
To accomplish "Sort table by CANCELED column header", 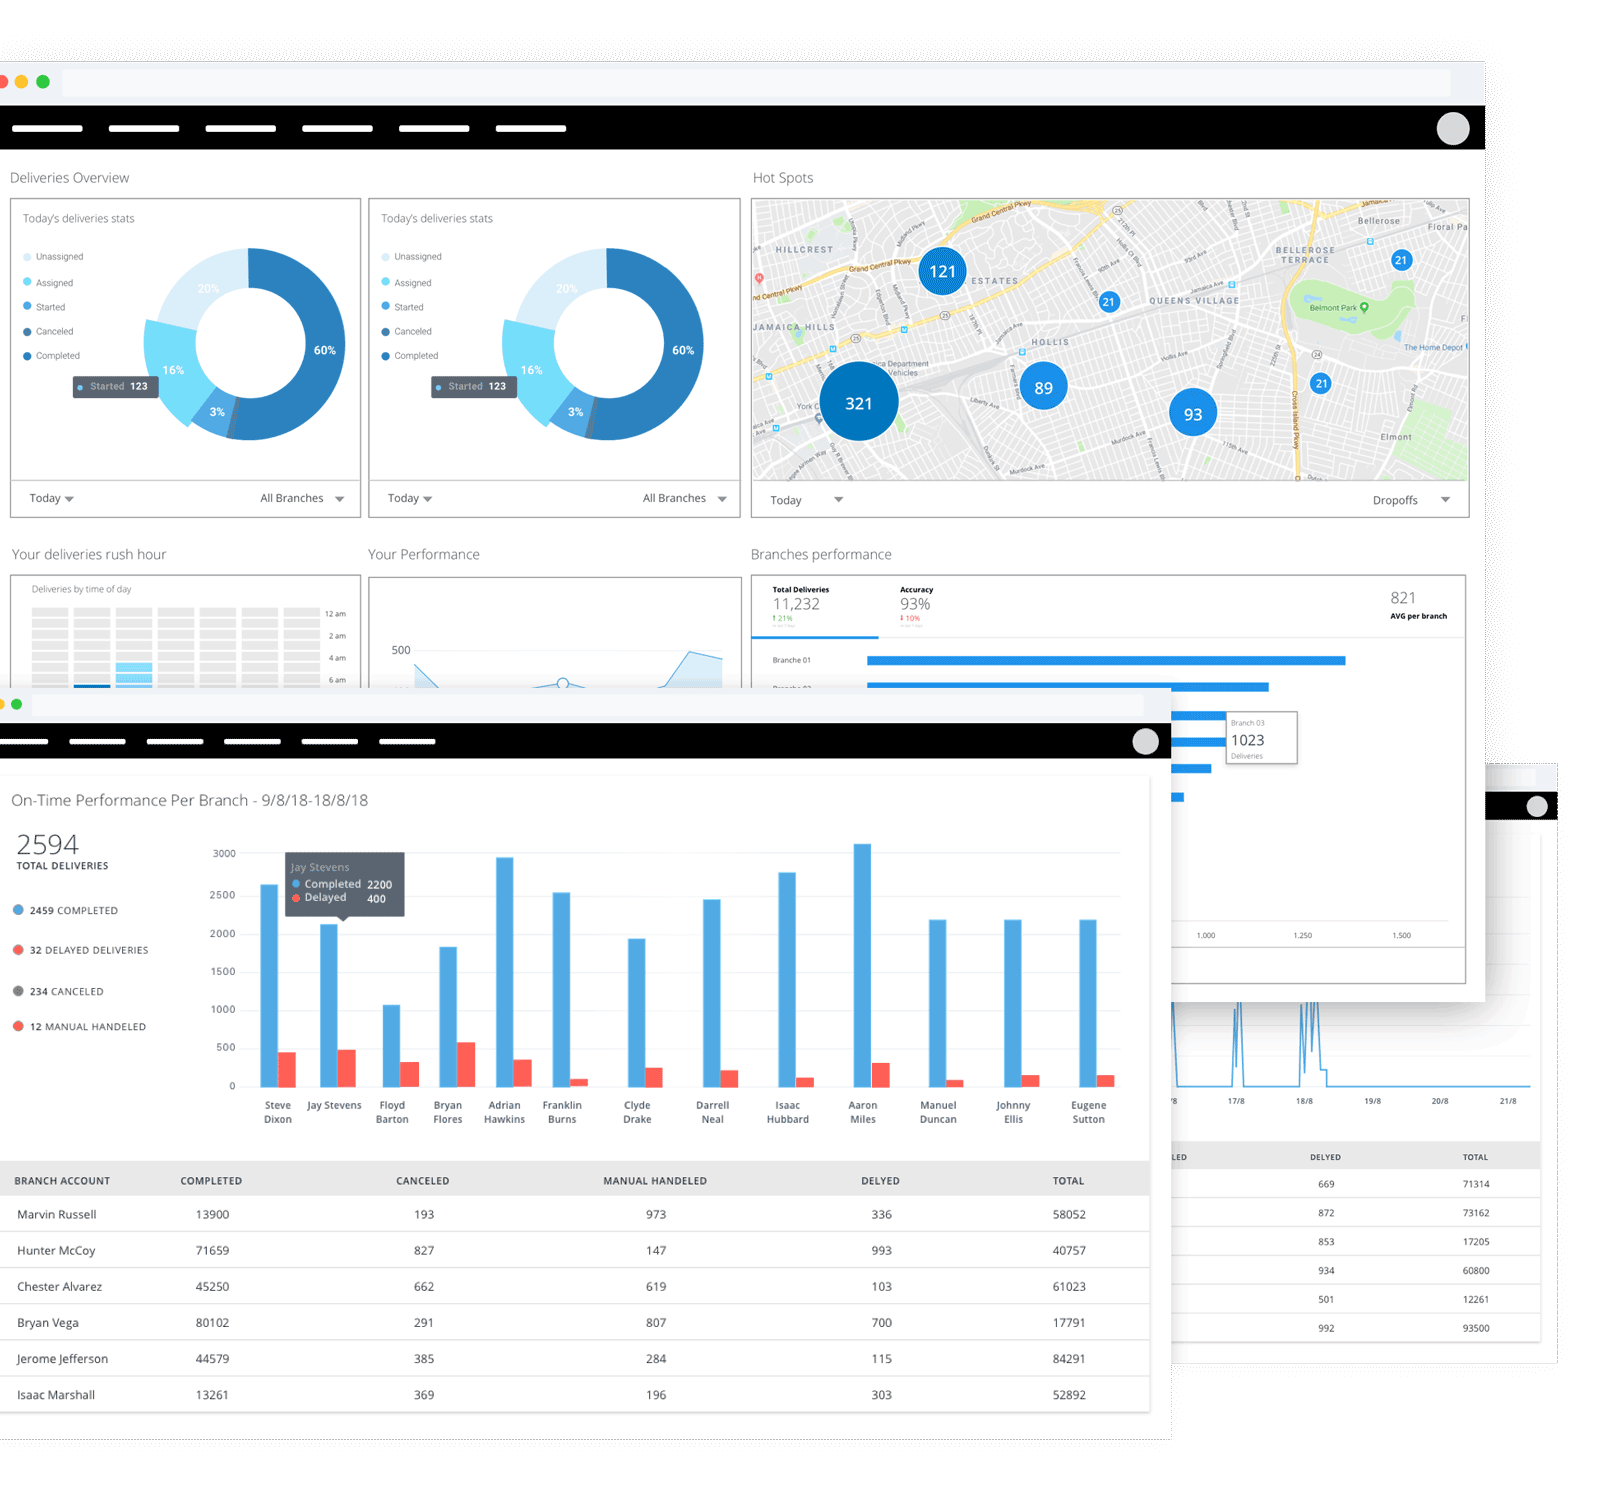I will pyautogui.click(x=422, y=1180).
